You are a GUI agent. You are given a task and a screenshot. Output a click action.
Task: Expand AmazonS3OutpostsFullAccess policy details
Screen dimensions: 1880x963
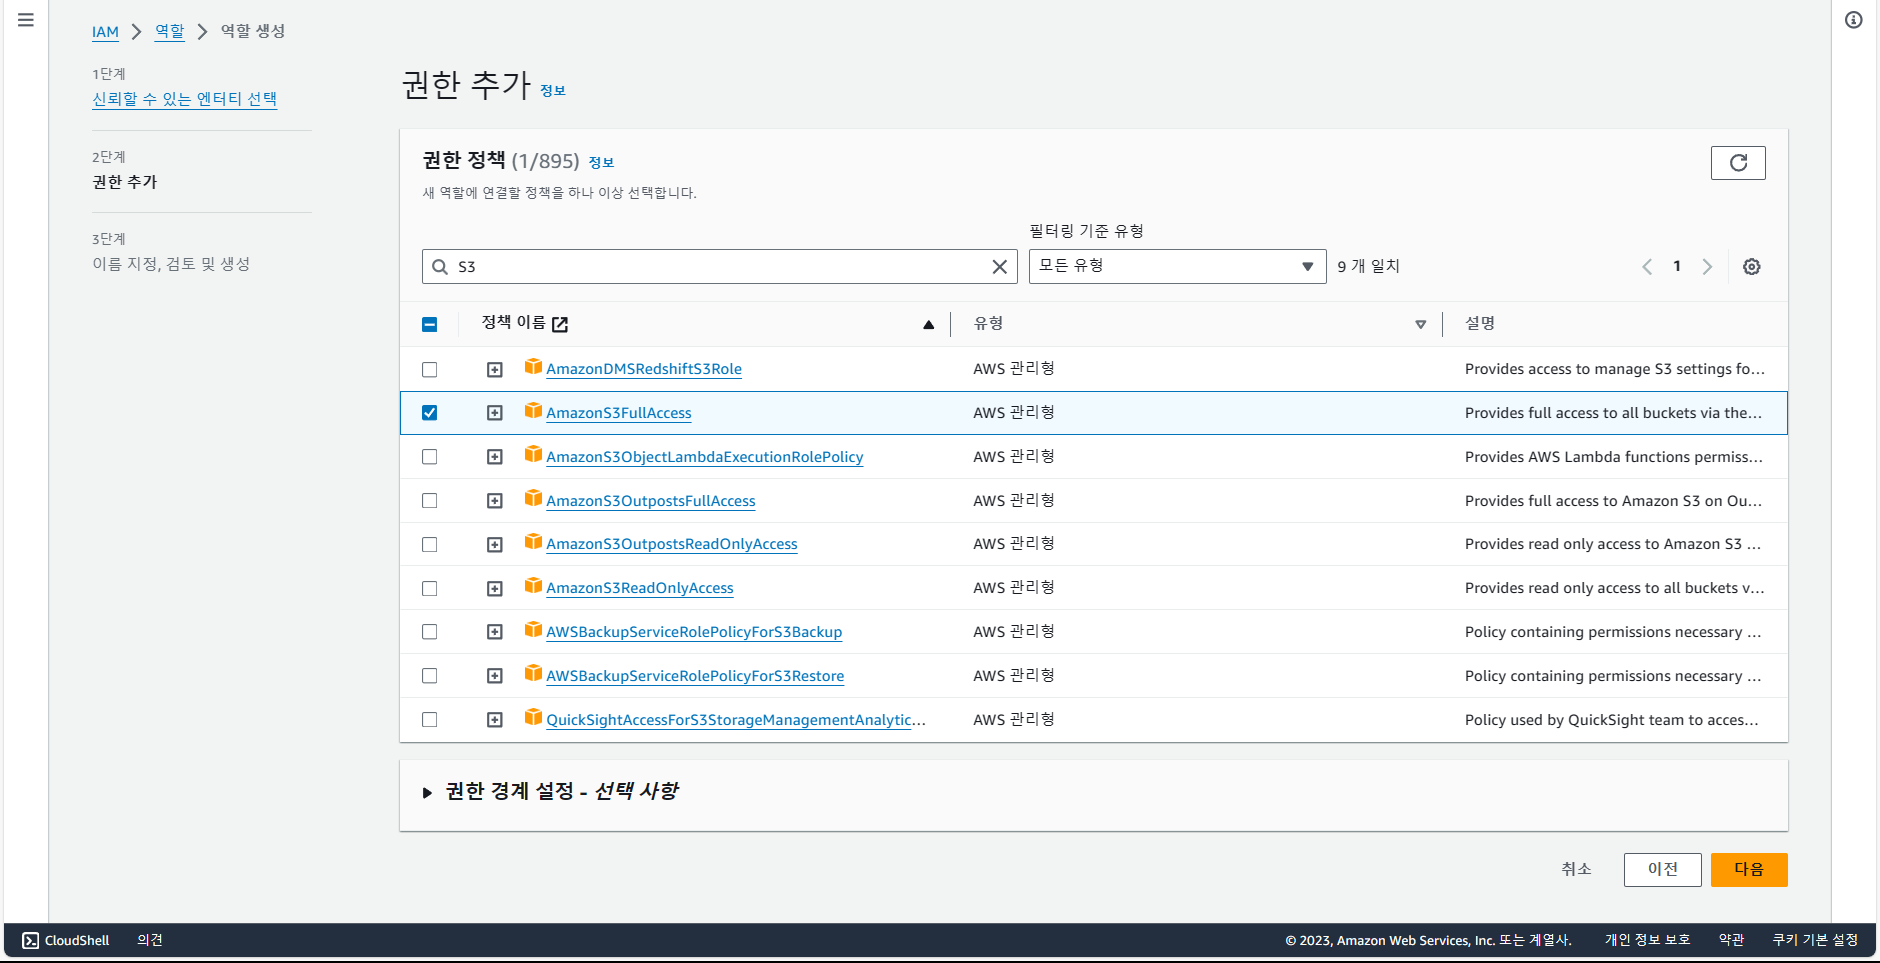click(495, 501)
